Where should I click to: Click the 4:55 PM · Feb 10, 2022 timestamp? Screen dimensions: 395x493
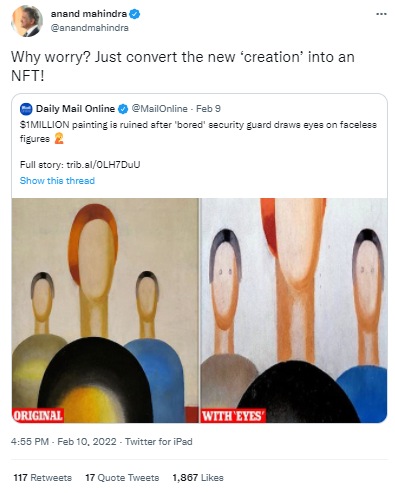(x=64, y=442)
